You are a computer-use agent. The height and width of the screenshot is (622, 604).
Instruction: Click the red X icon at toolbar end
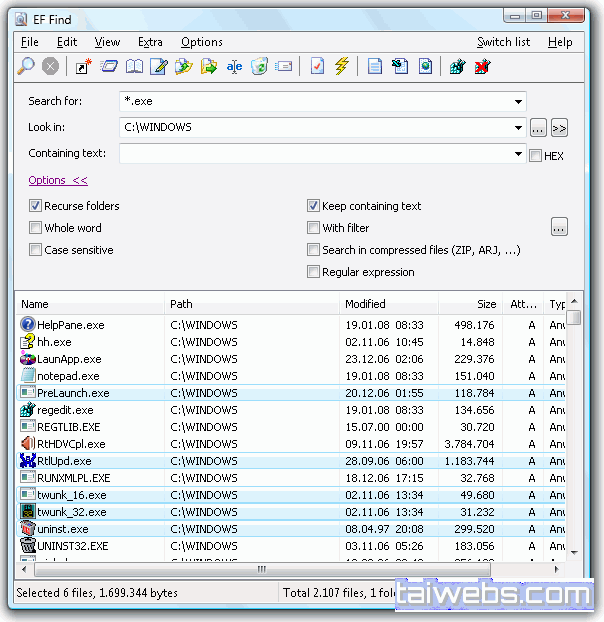pyautogui.click(x=483, y=67)
